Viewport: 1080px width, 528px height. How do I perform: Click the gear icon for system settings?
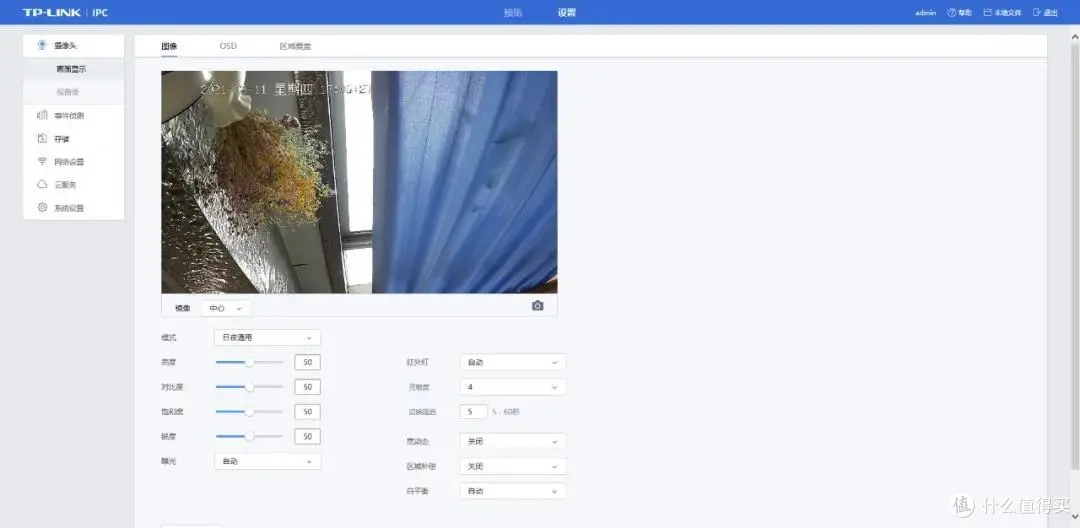click(x=42, y=207)
